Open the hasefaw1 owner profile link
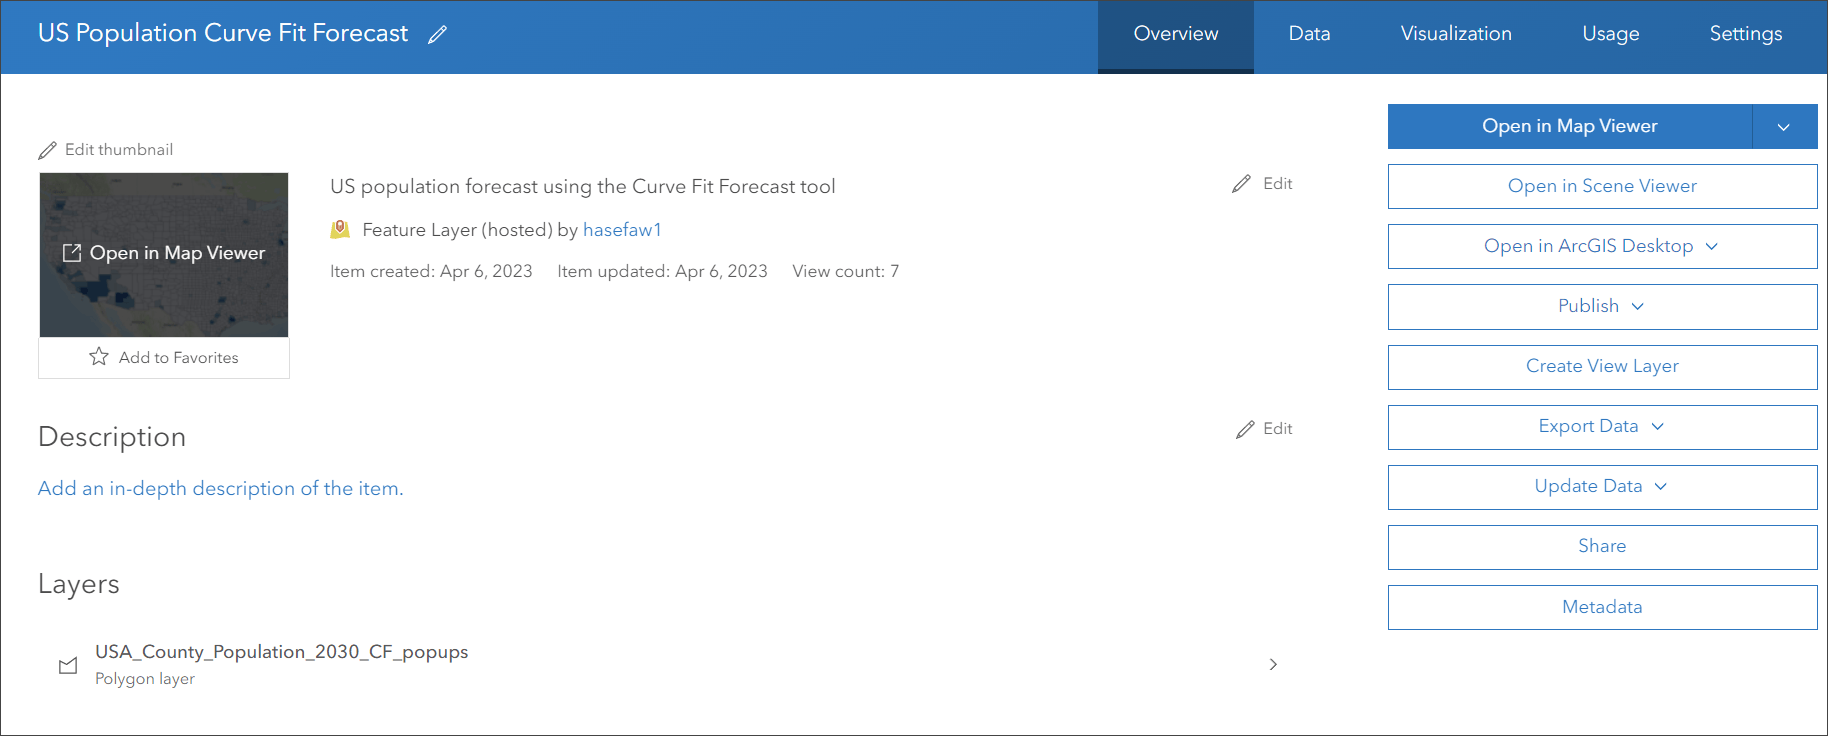The width and height of the screenshot is (1828, 736). (622, 230)
